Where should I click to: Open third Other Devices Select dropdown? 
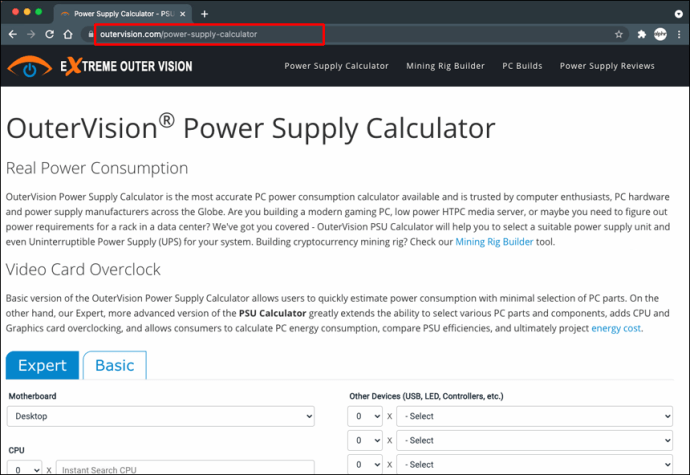[x=535, y=464]
